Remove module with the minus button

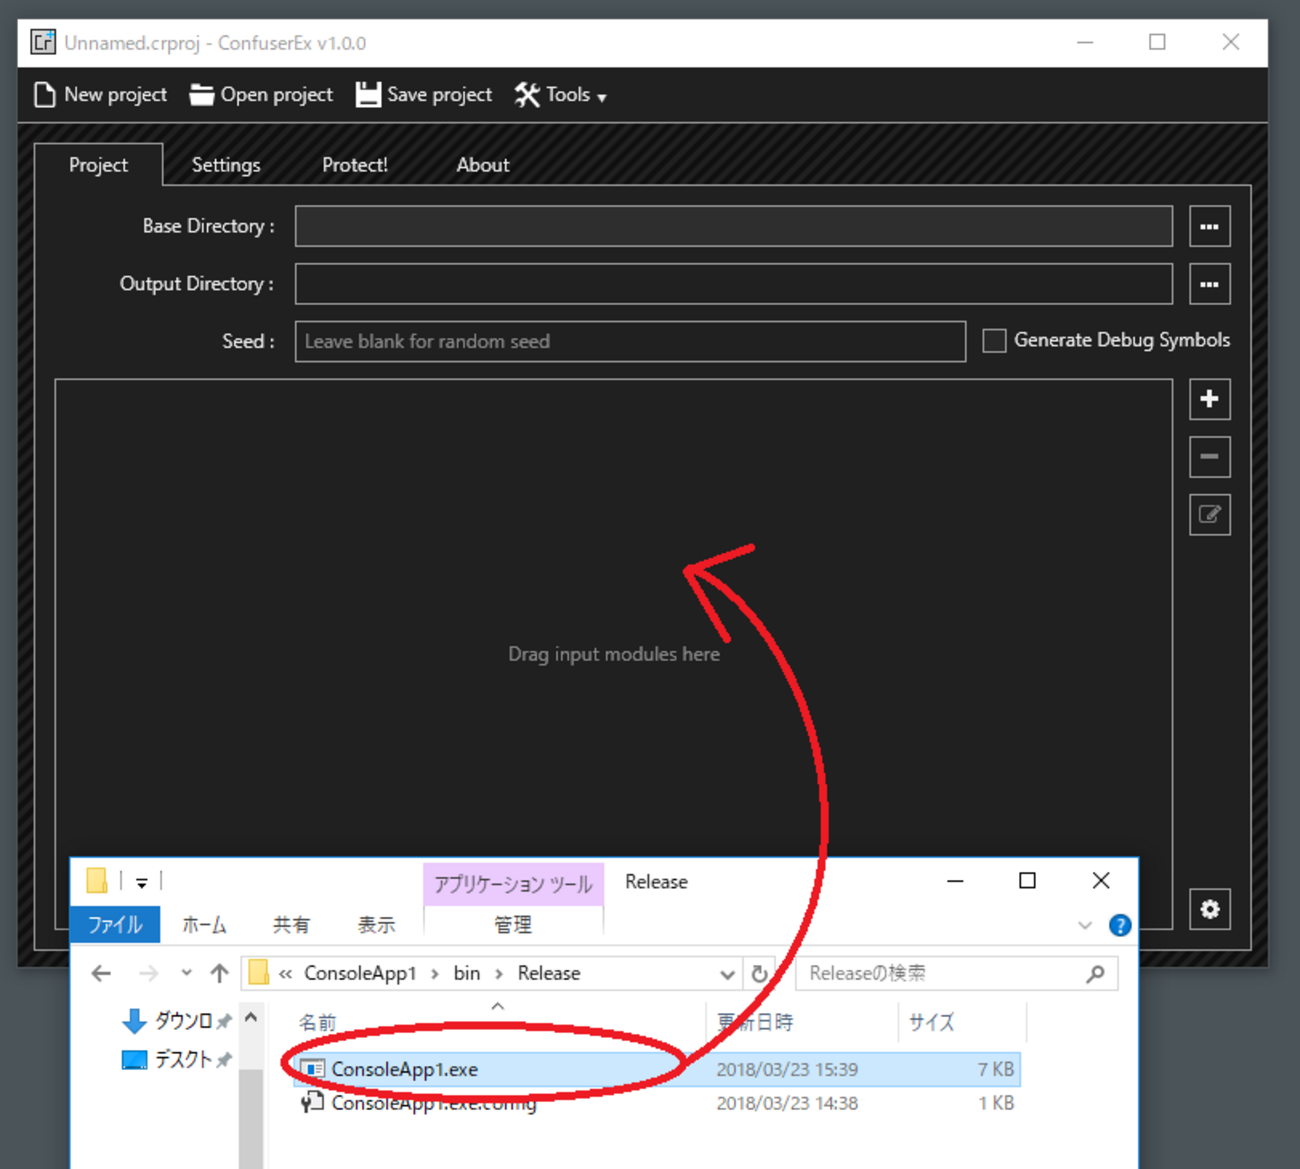coord(1209,457)
